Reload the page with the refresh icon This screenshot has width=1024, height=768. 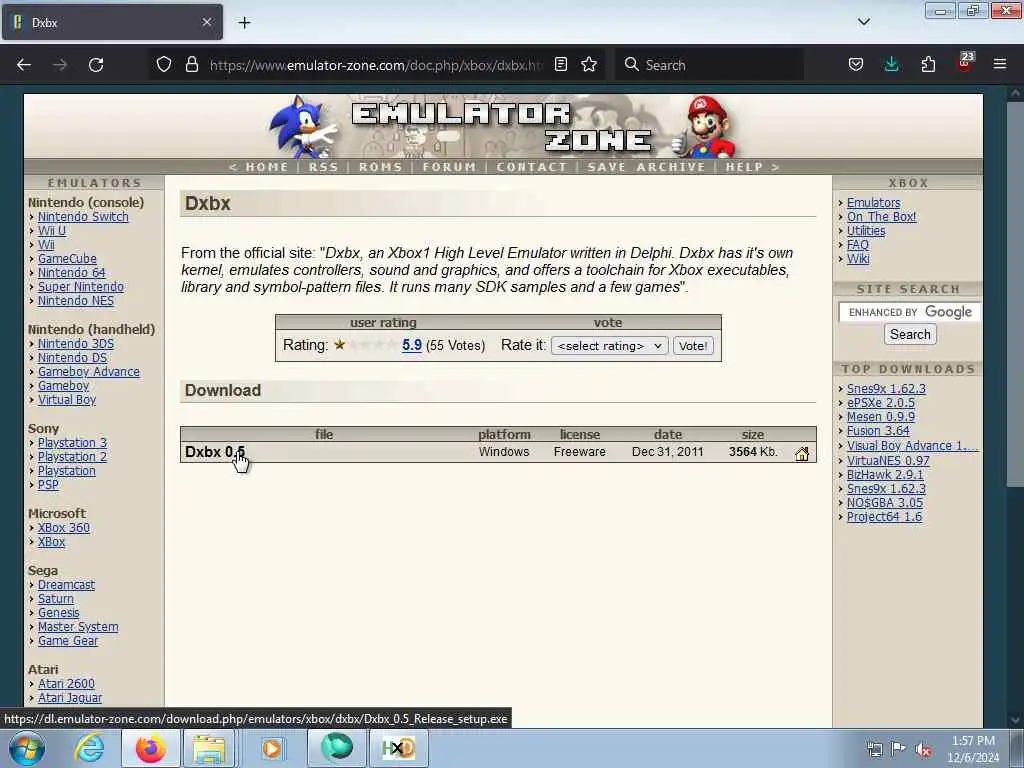pyautogui.click(x=96, y=65)
